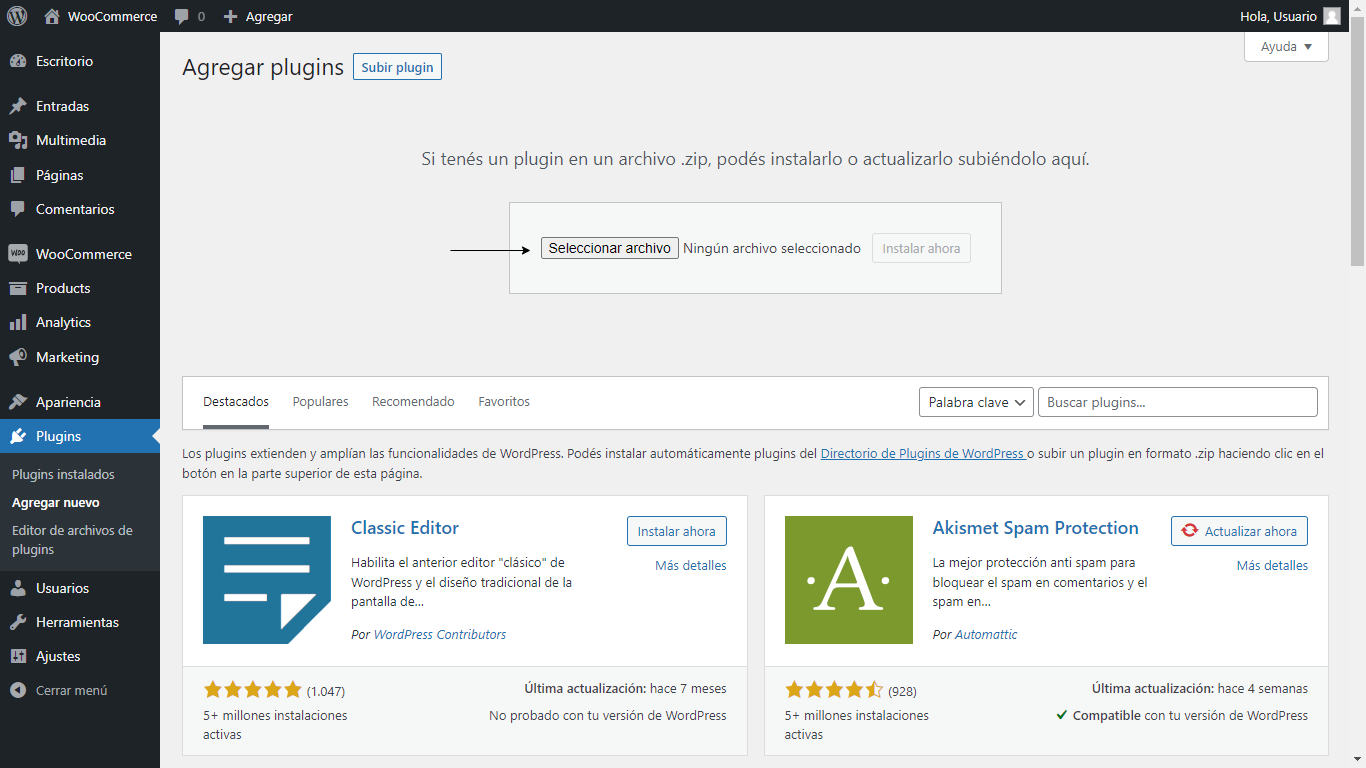
Task: Click the user avatar in admin bar
Action: [x=1332, y=16]
